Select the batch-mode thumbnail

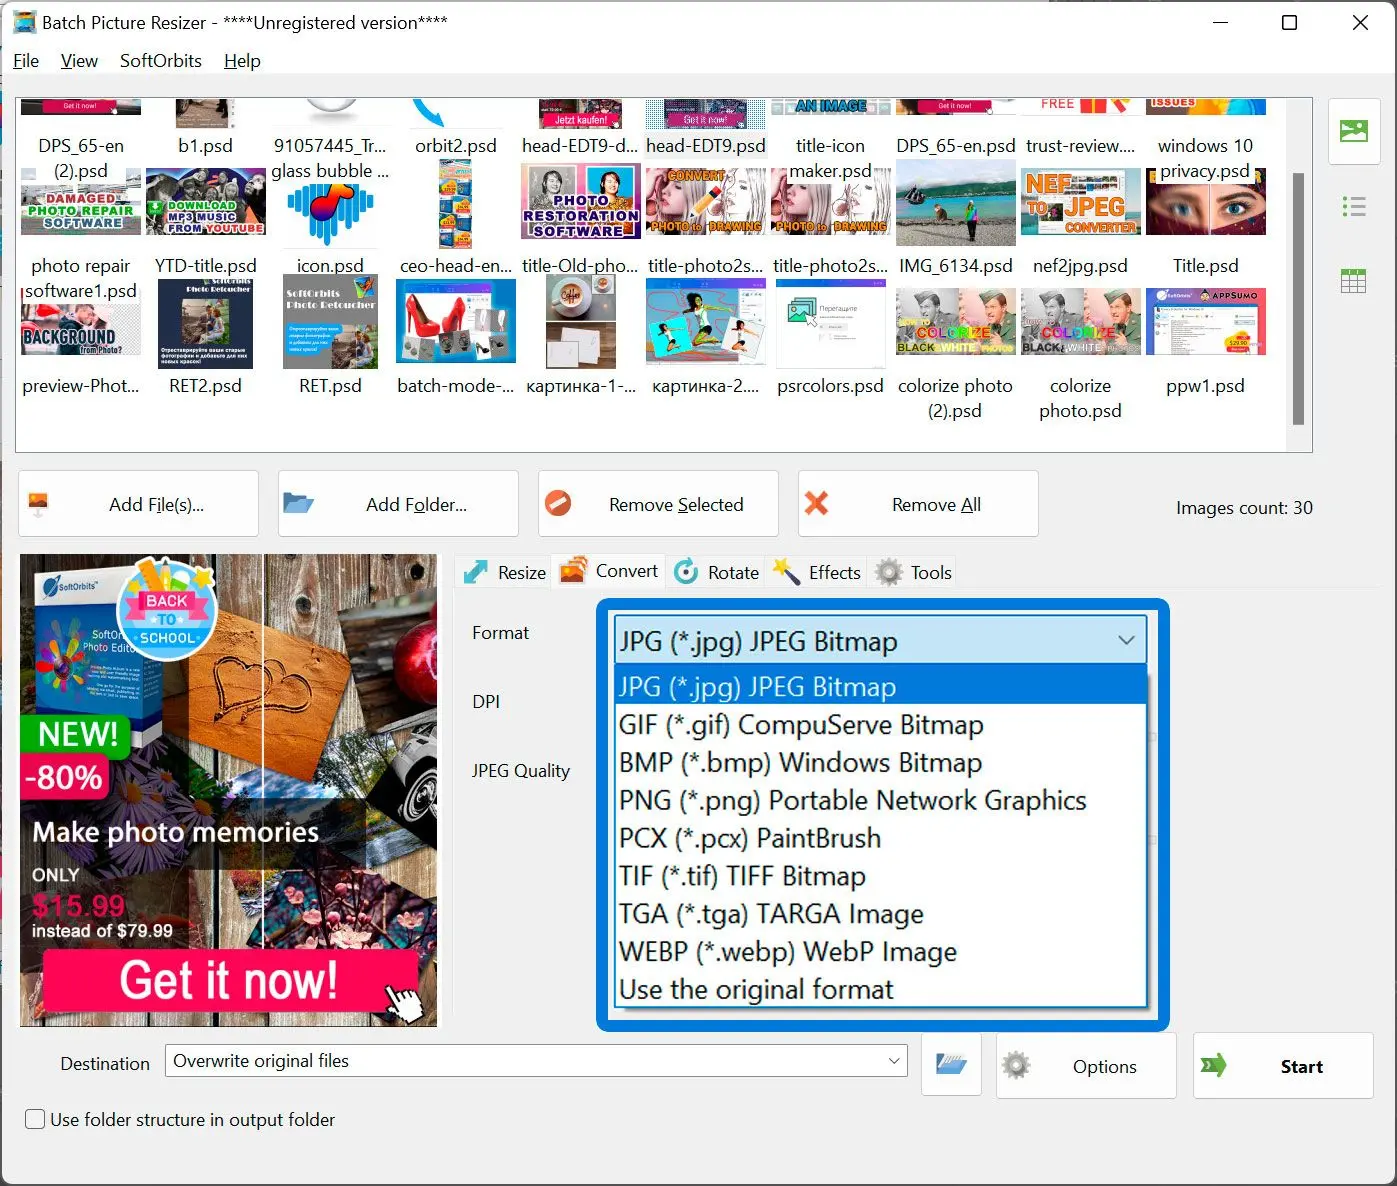pos(455,321)
